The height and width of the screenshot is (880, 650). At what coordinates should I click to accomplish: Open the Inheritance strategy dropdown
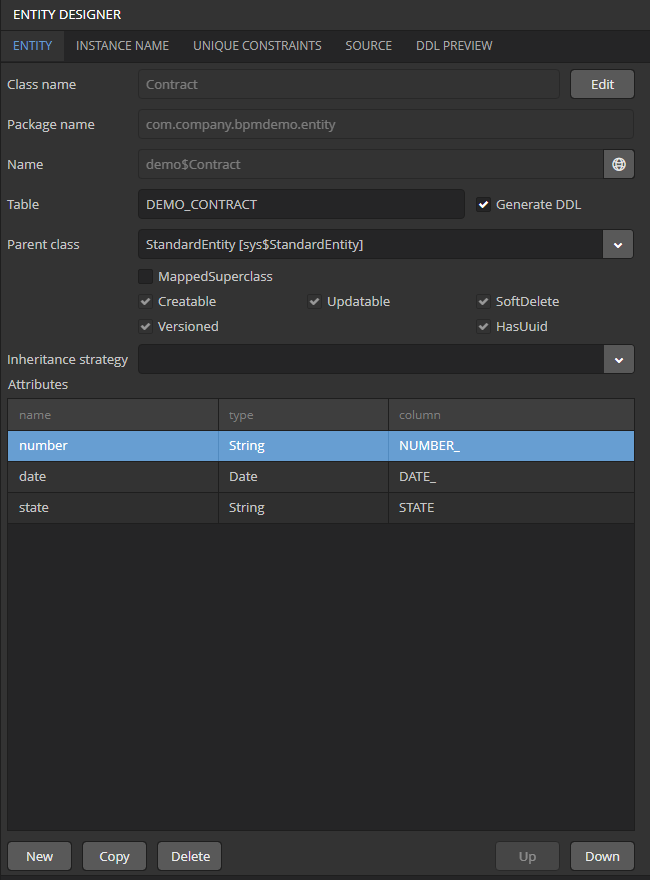pos(618,357)
